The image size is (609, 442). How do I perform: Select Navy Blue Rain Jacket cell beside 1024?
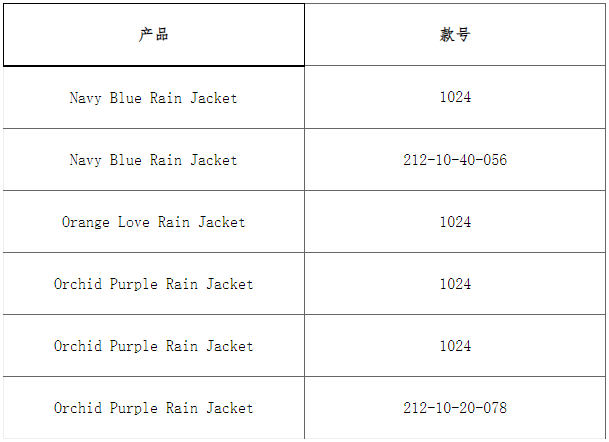[154, 98]
